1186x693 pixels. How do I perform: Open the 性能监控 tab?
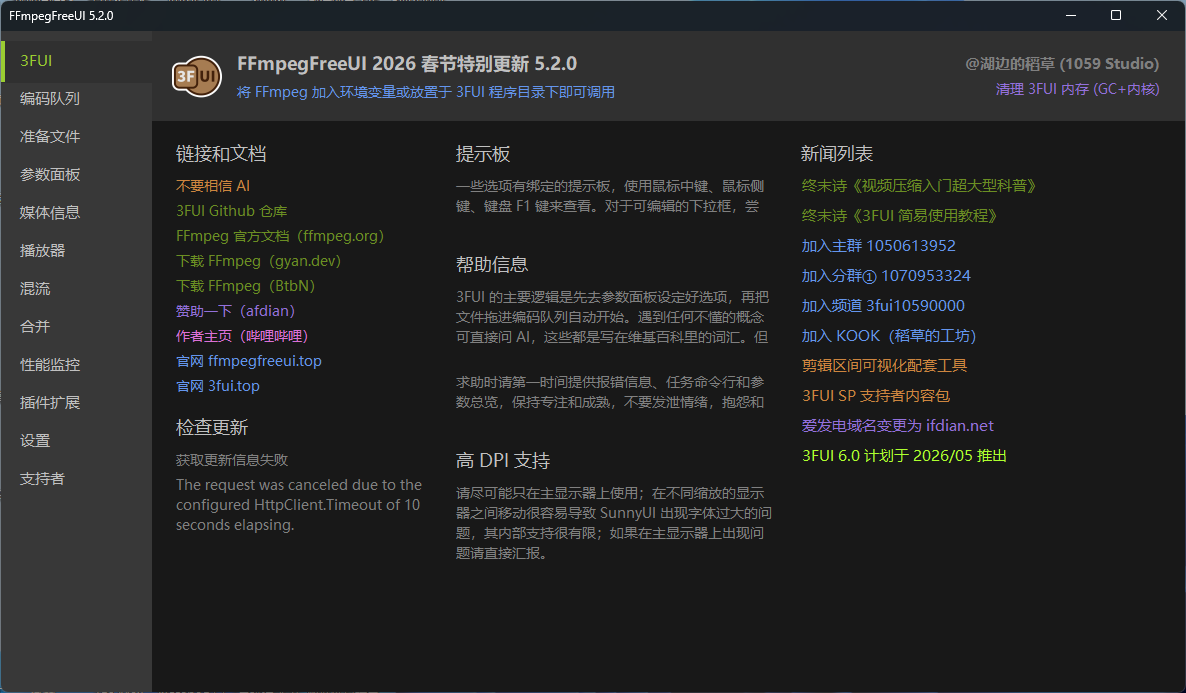(x=76, y=365)
